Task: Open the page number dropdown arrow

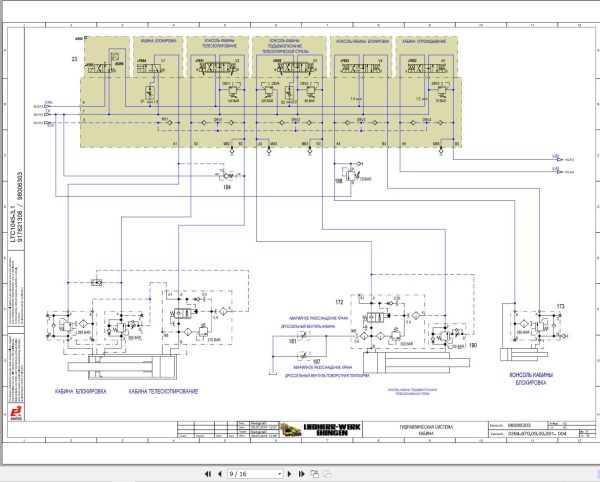Action: pos(280,474)
